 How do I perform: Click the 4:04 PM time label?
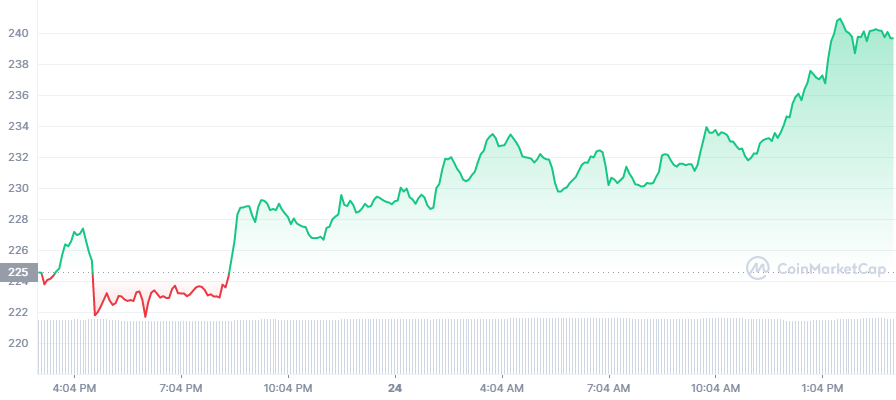tap(75, 389)
